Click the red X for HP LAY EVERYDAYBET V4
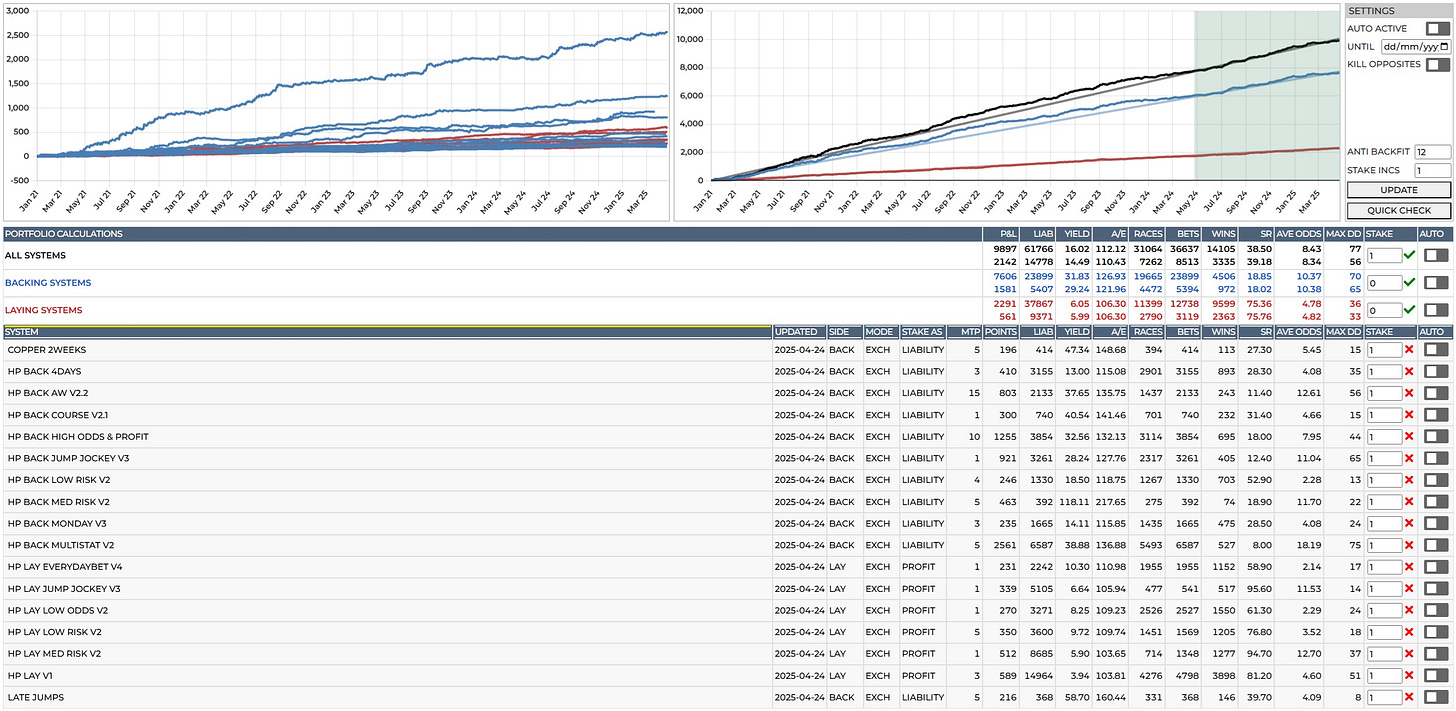This screenshot has height=711, width=1456. (1409, 567)
